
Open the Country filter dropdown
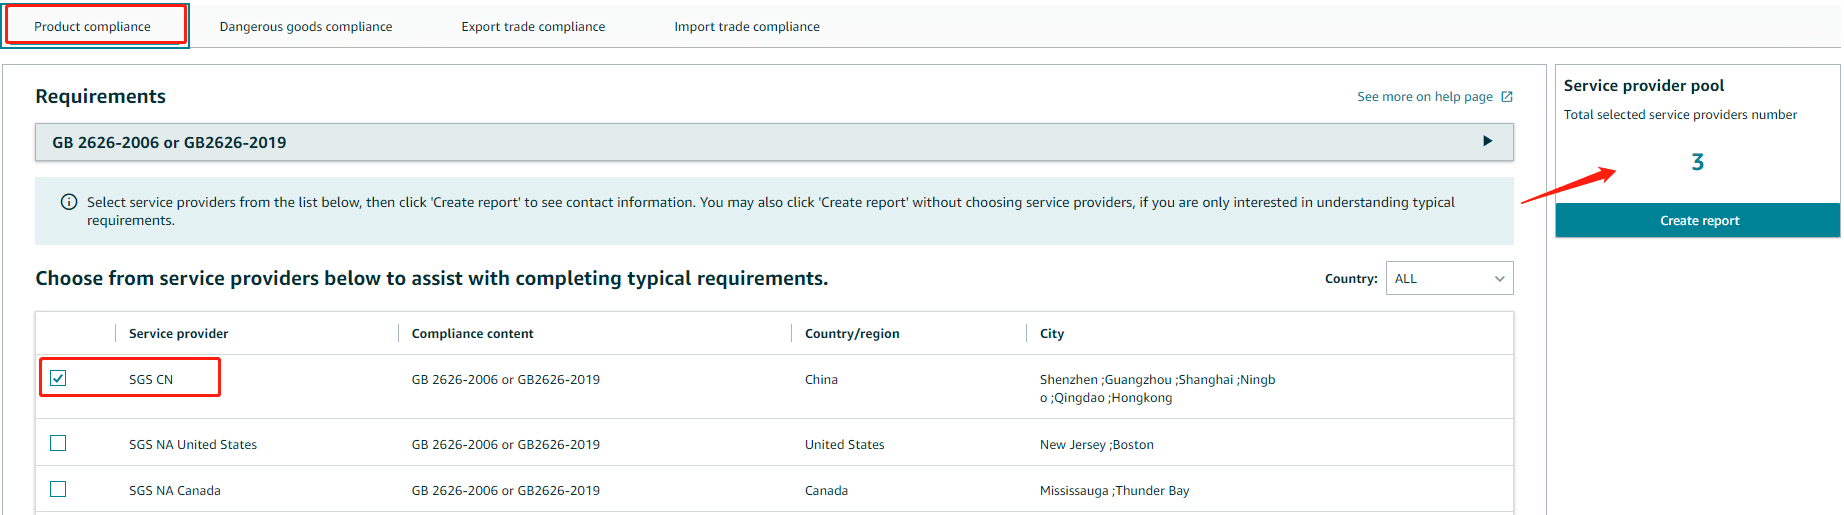tap(1449, 279)
